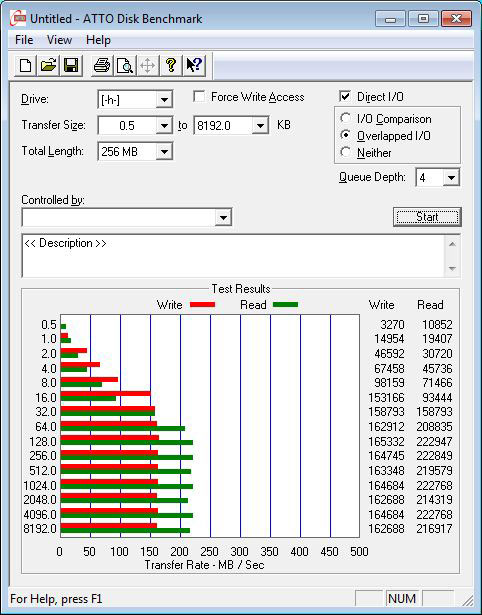Click the Print toolbar icon
This screenshot has height=615, width=482.
pos(102,65)
